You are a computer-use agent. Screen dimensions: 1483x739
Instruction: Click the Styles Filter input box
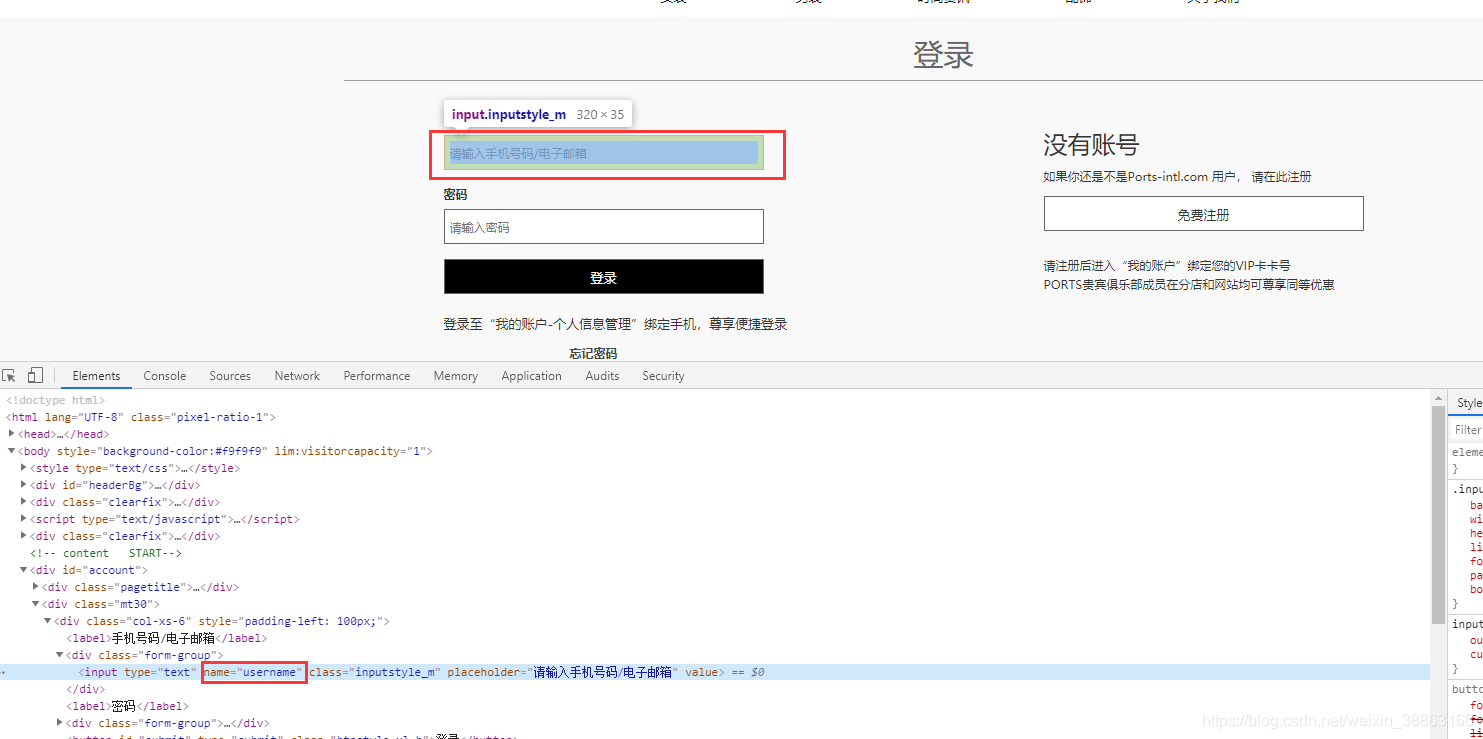pos(1468,429)
